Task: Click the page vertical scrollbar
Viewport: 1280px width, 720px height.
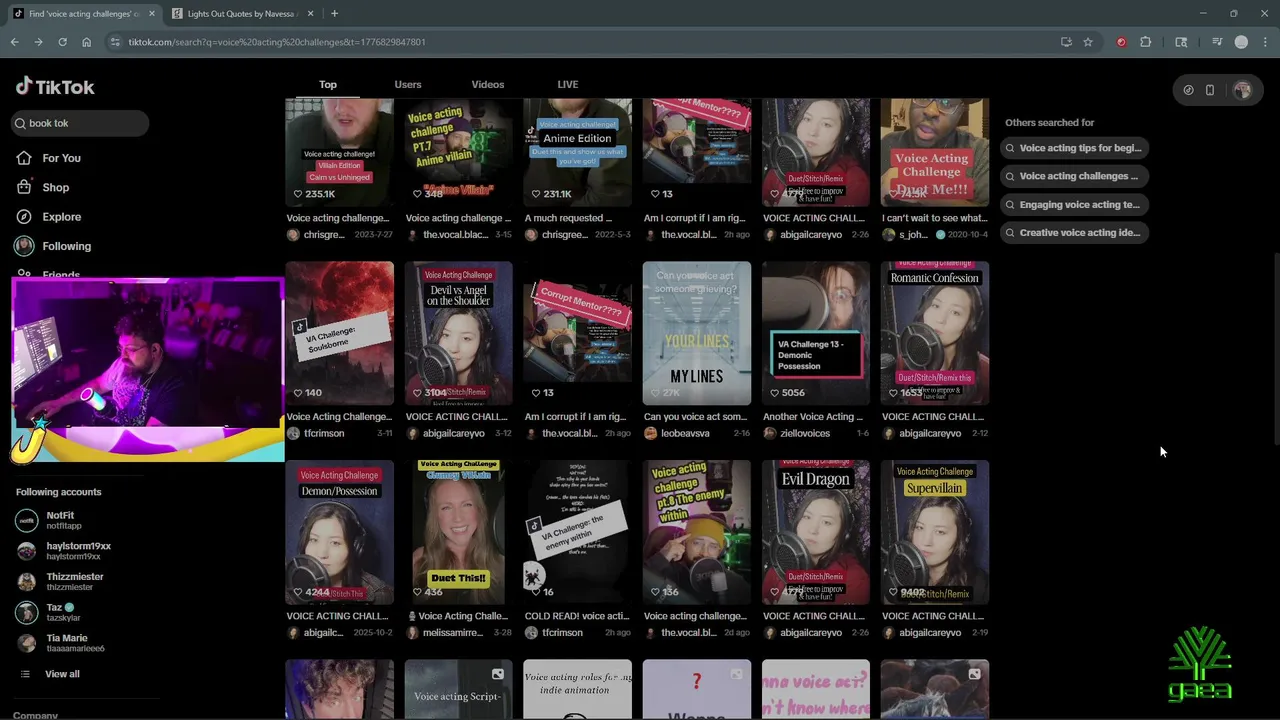Action: [x=1275, y=350]
